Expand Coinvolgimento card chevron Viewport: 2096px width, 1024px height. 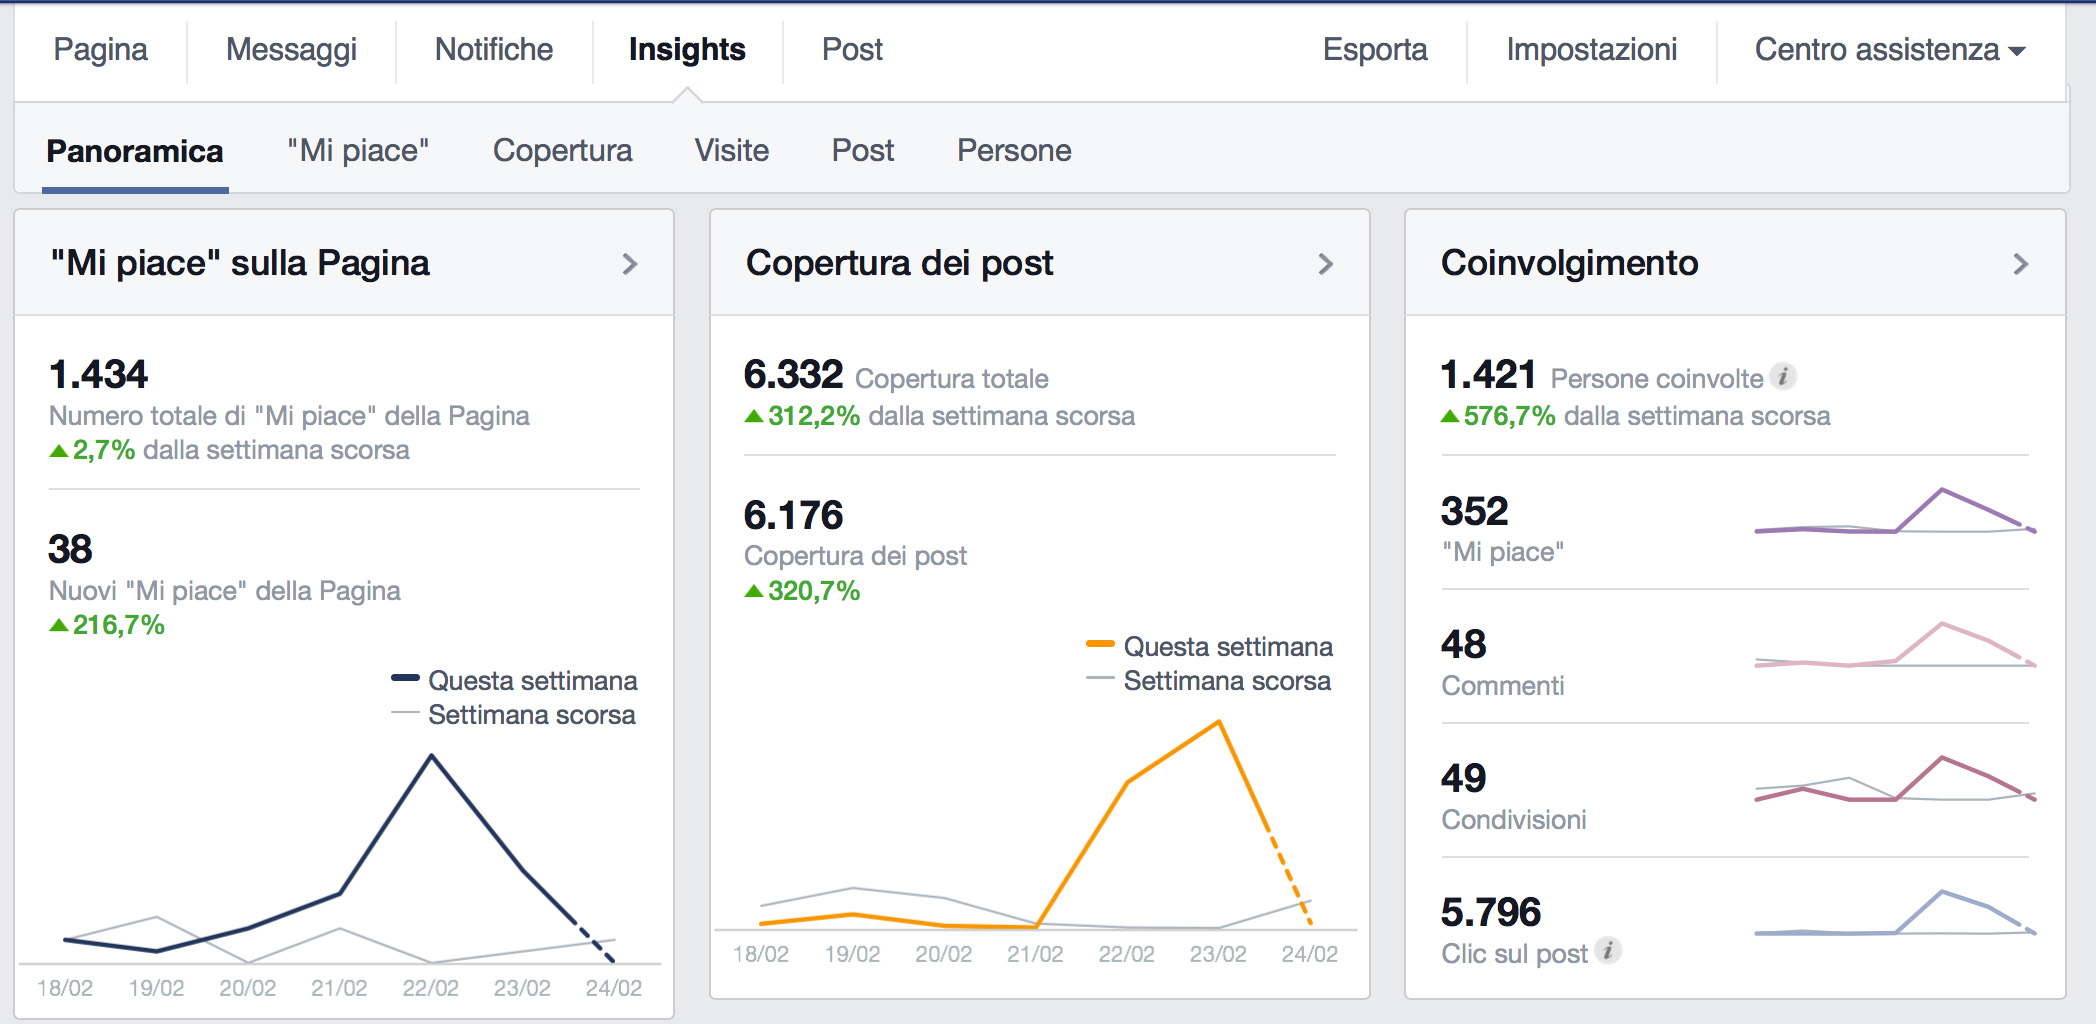(x=2020, y=264)
